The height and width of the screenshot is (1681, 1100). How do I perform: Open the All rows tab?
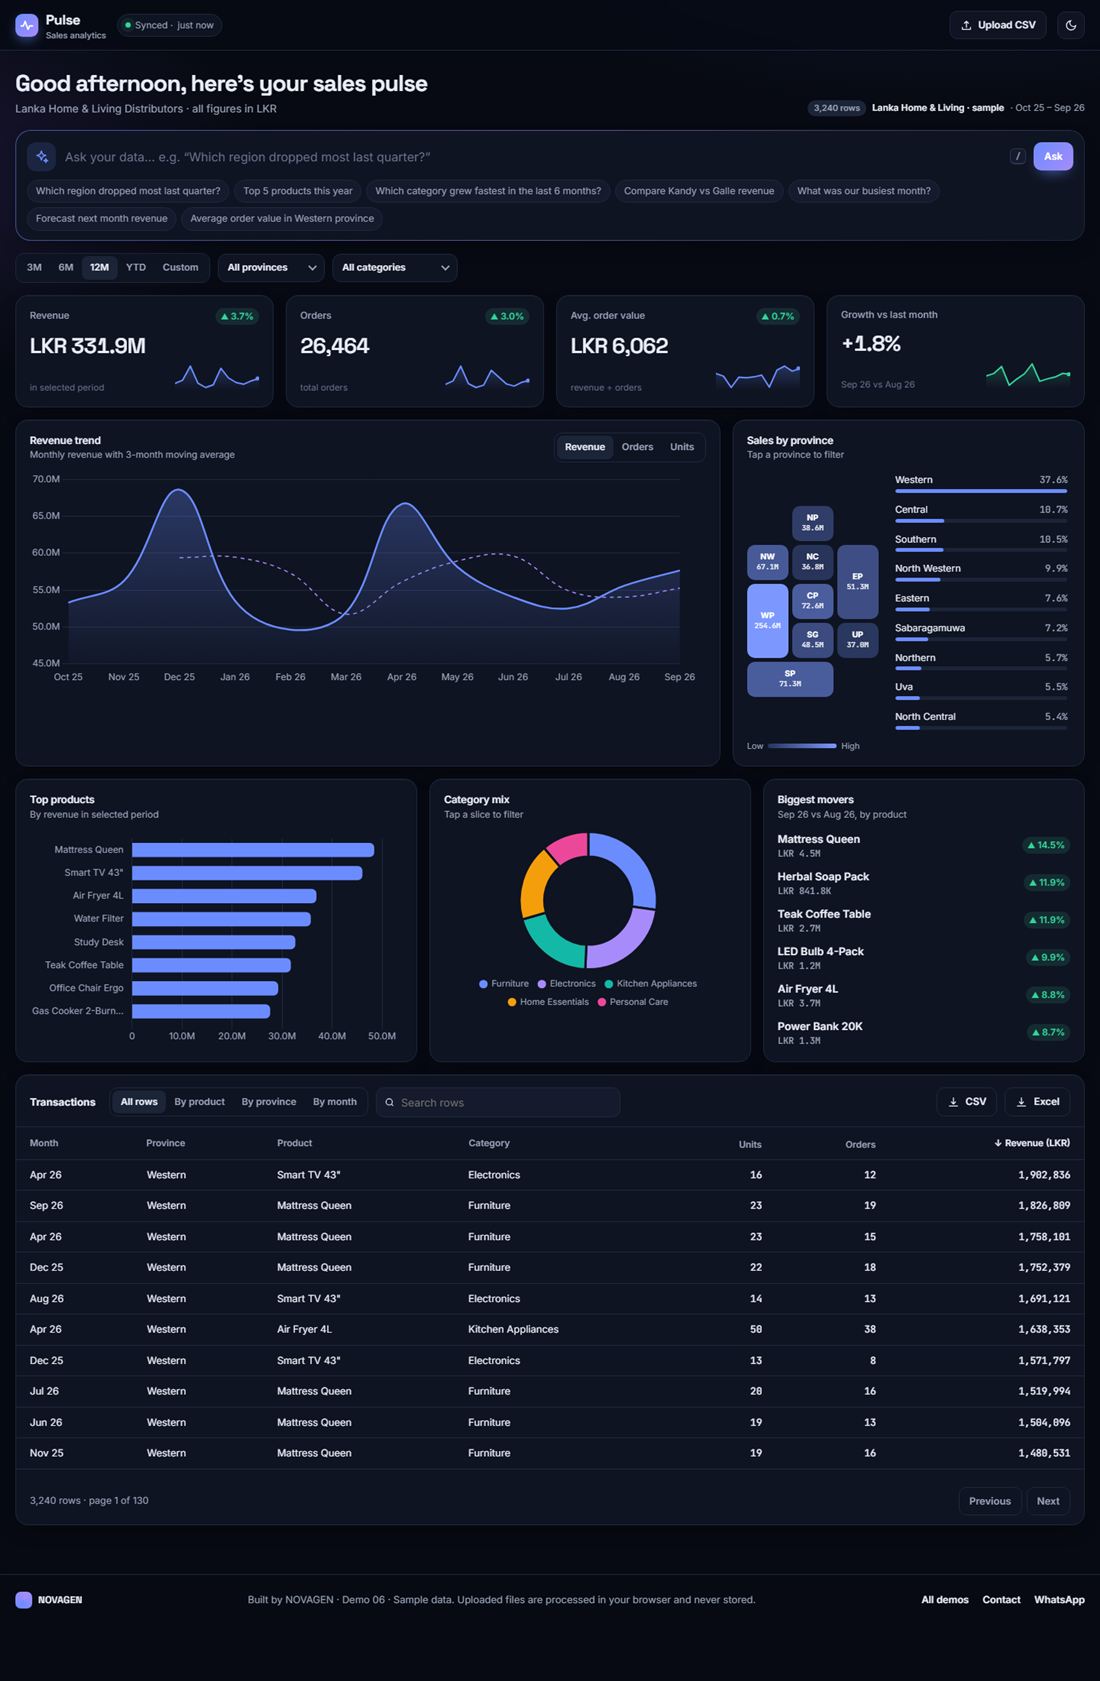pyautogui.click(x=139, y=1102)
